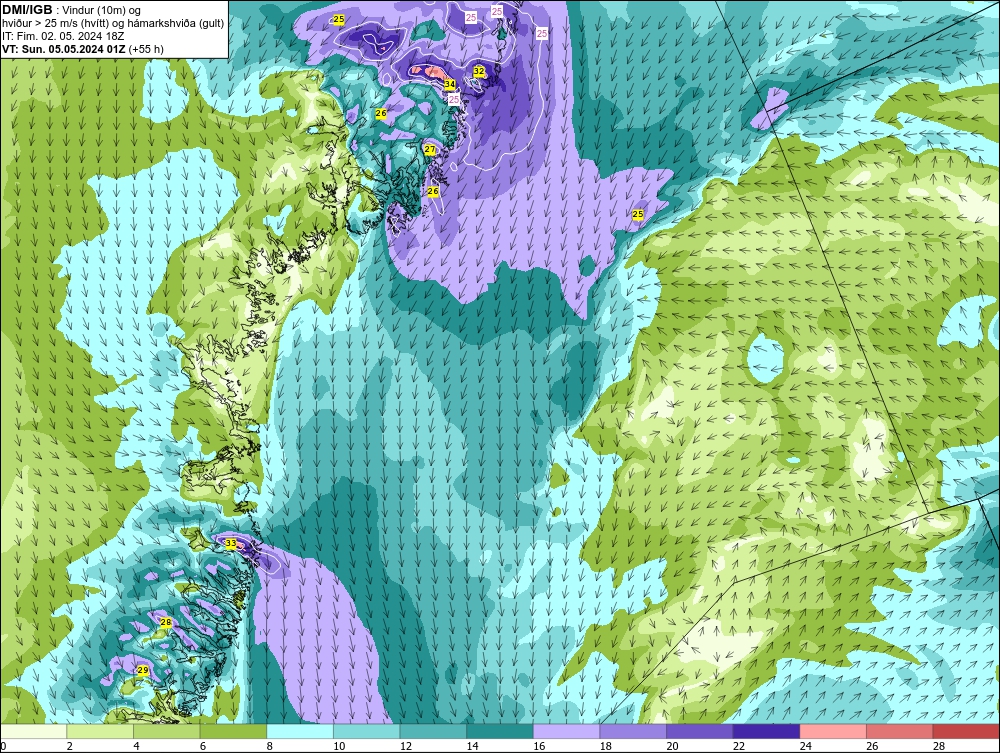Click the '12' tick on the legend scale
Screen dimensions: 1000x753
(406, 746)
